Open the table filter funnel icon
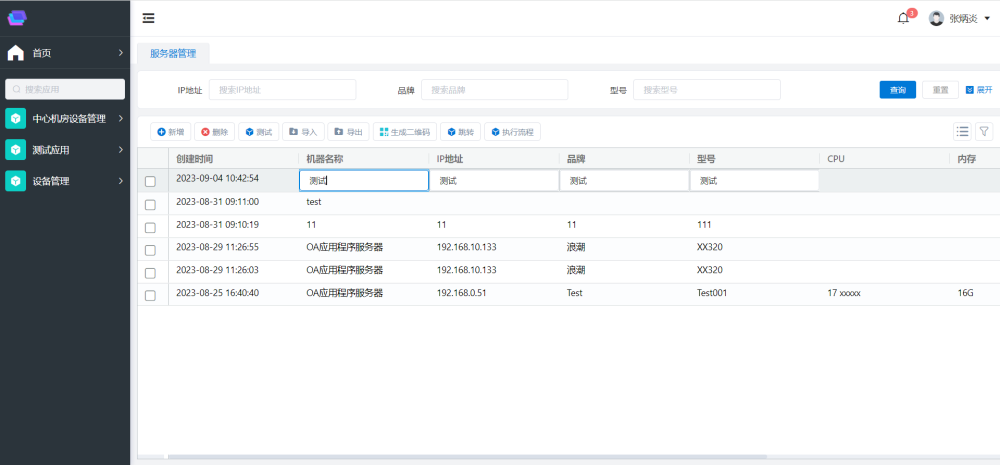This screenshot has width=1000, height=465. pyautogui.click(x=983, y=131)
